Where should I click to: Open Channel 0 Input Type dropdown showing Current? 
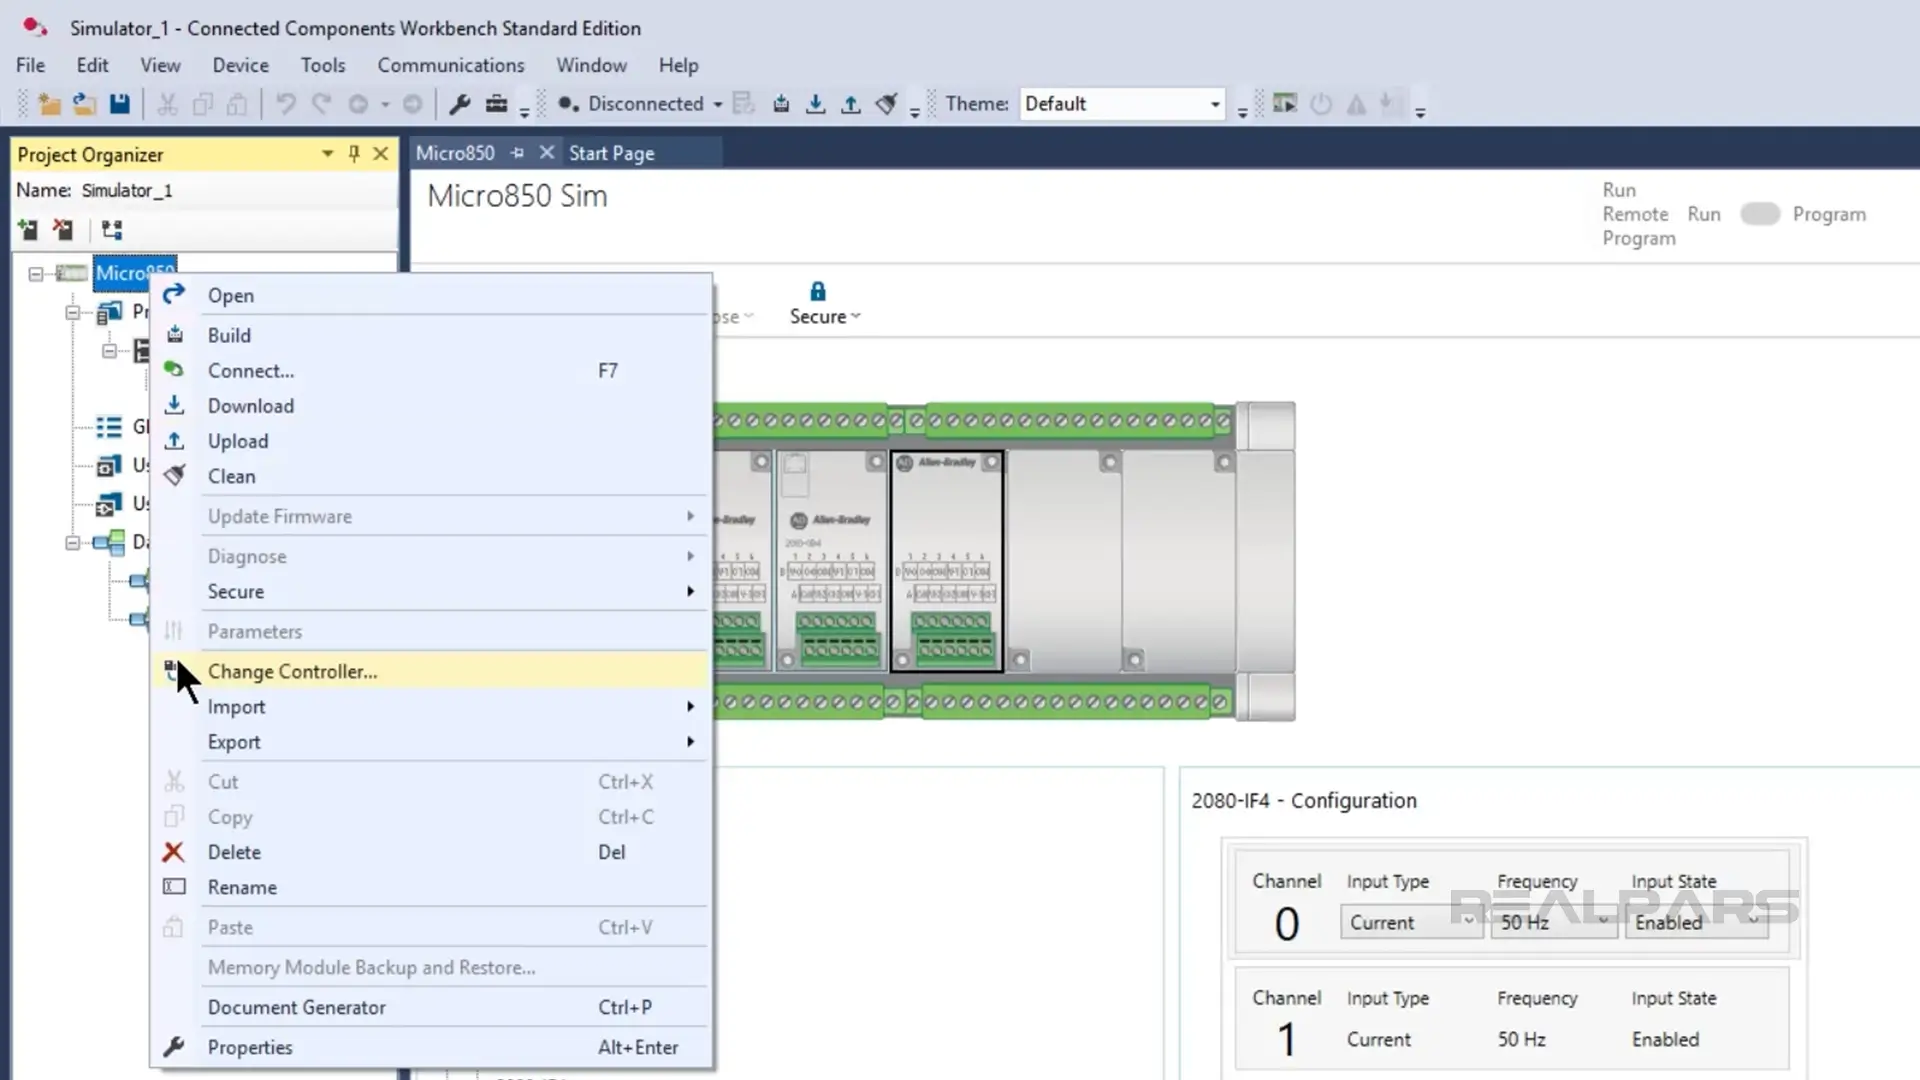click(x=1411, y=922)
